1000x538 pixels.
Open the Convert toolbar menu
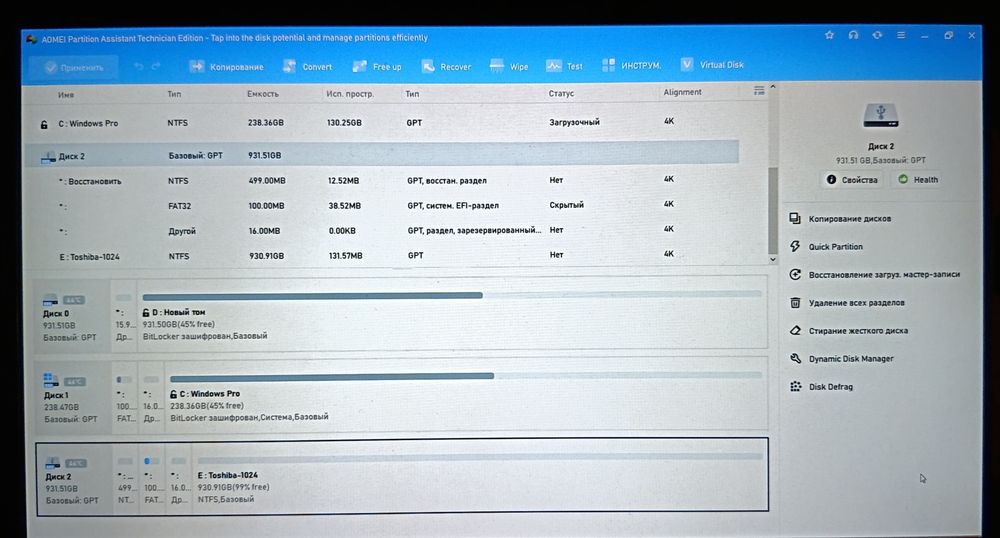(x=307, y=66)
